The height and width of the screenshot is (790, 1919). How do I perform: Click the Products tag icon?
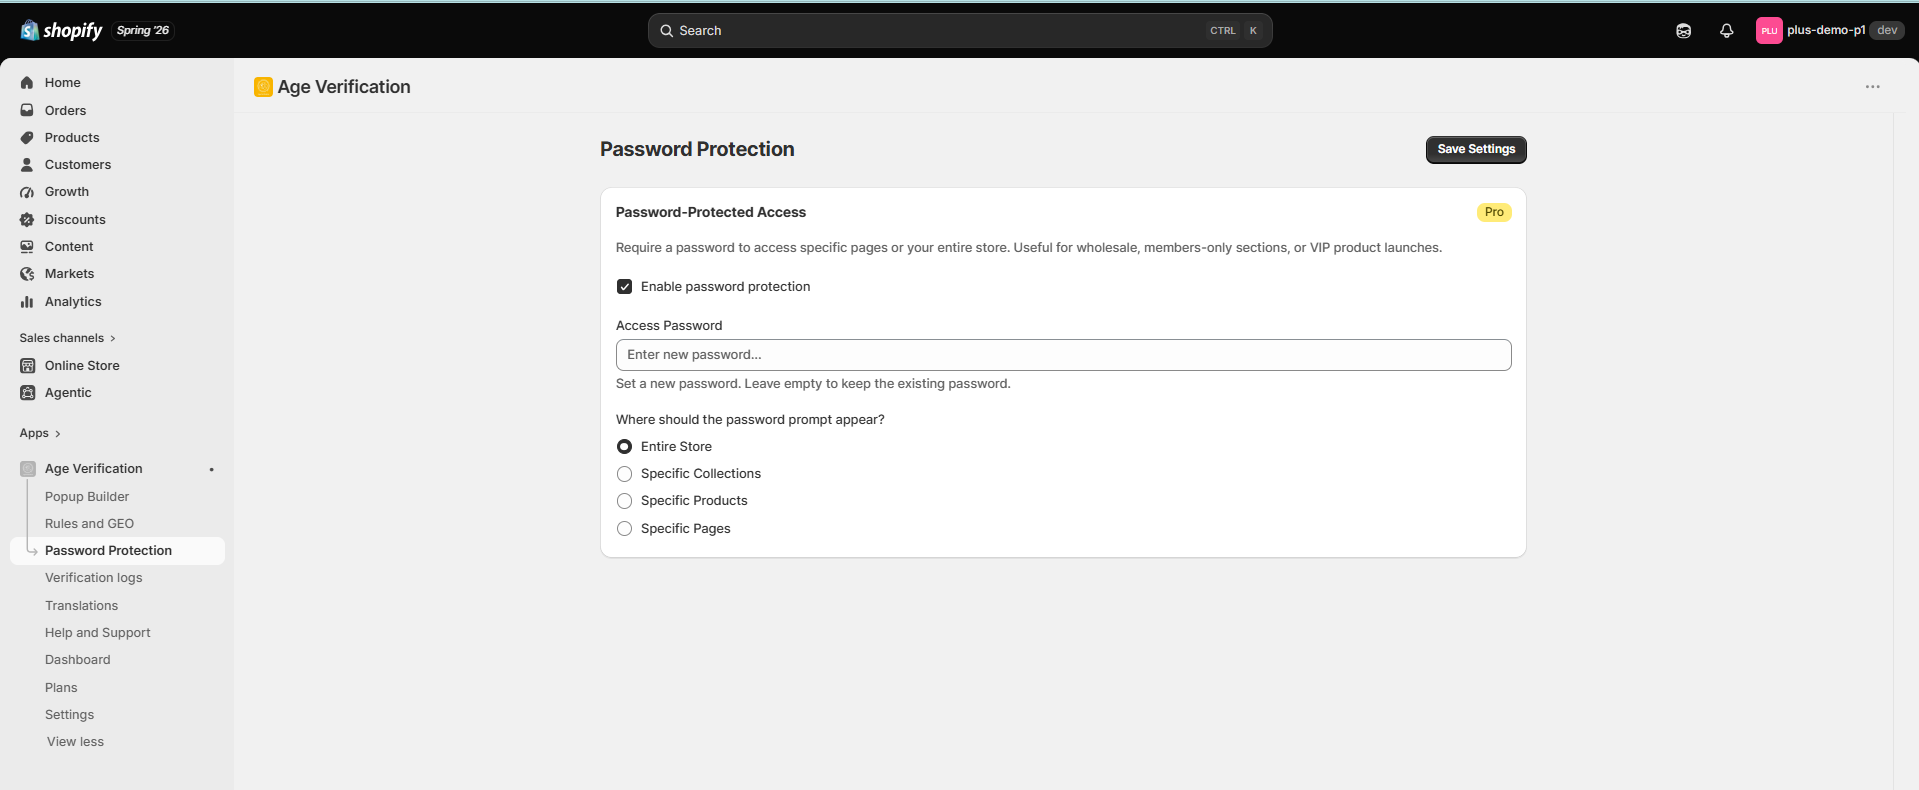pyautogui.click(x=27, y=137)
